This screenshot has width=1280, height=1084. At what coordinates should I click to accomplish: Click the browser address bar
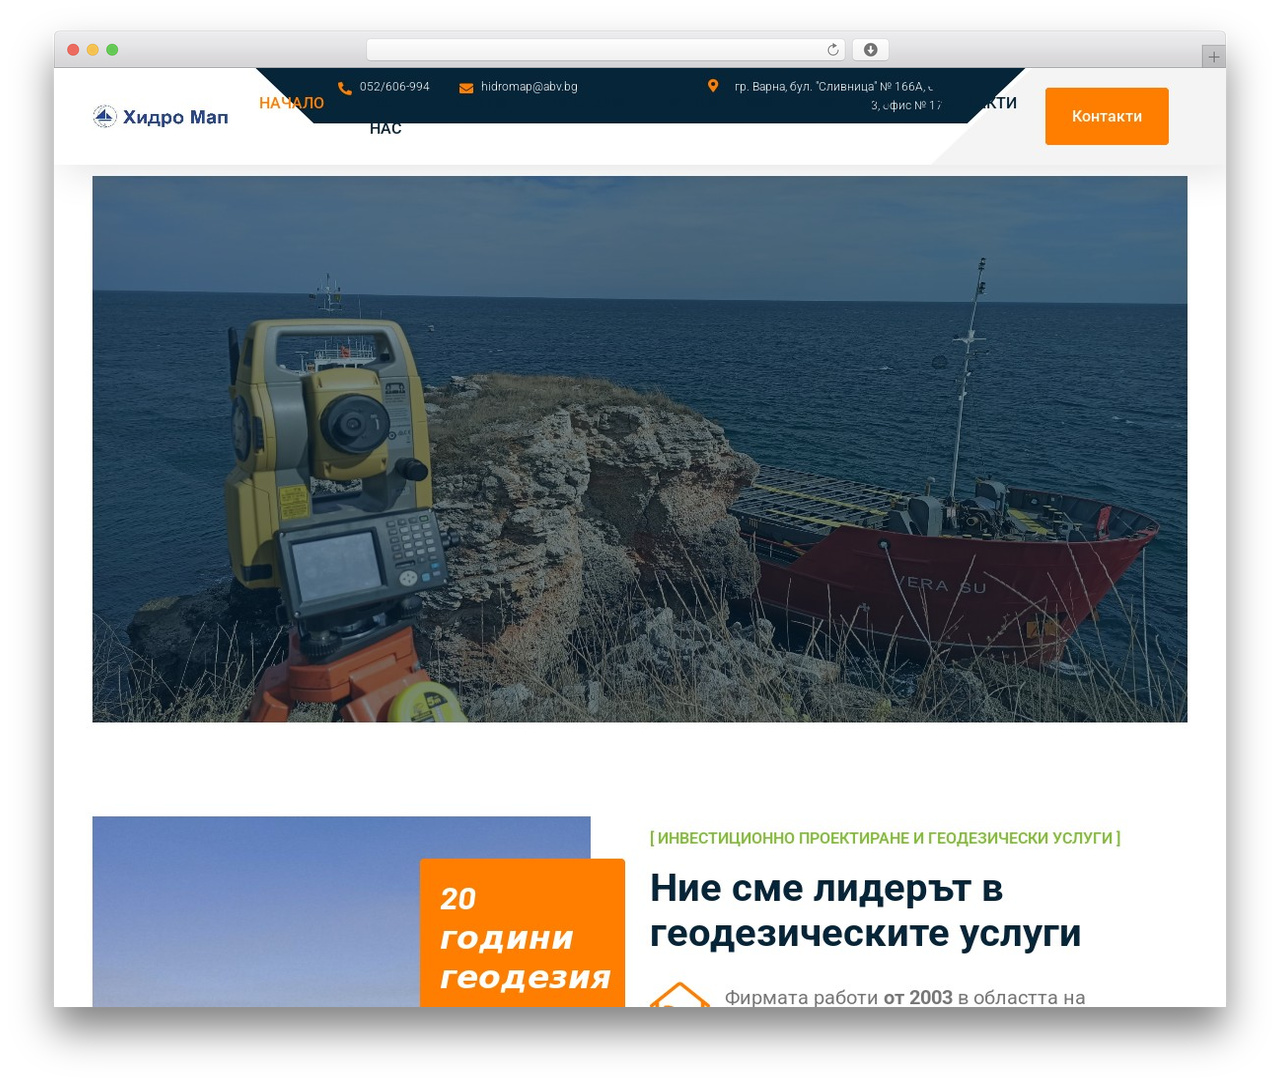tap(606, 50)
